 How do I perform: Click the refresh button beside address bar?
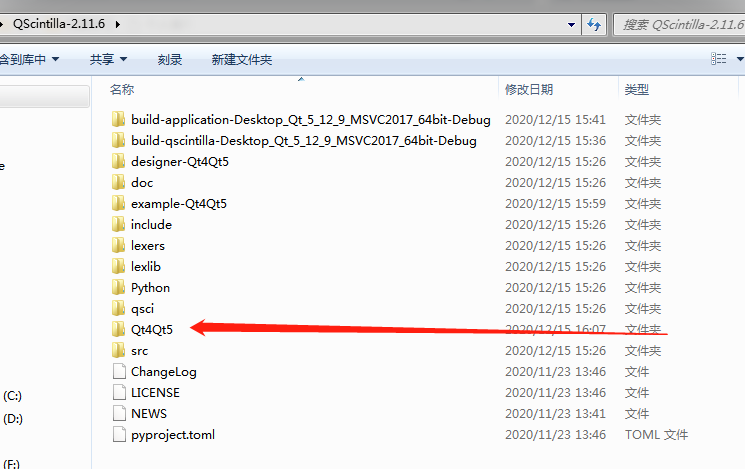click(594, 24)
